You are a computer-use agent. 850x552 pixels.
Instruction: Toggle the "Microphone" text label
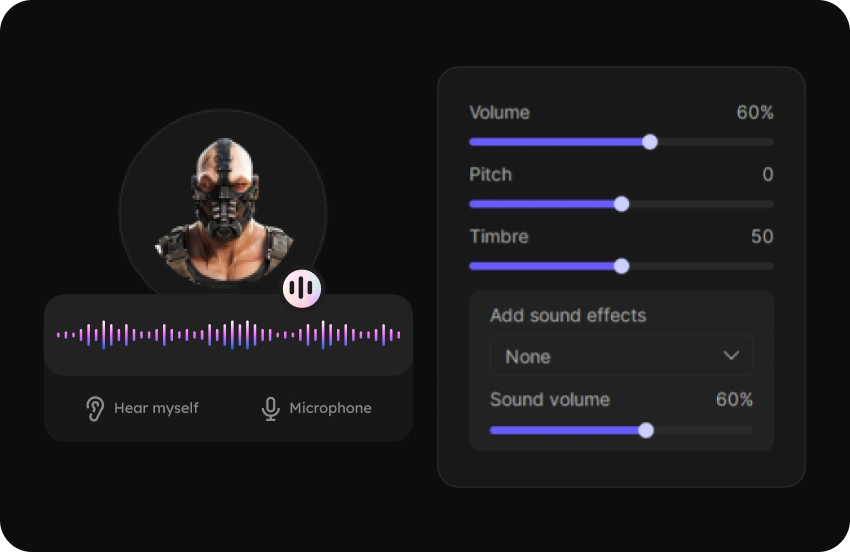pos(330,408)
